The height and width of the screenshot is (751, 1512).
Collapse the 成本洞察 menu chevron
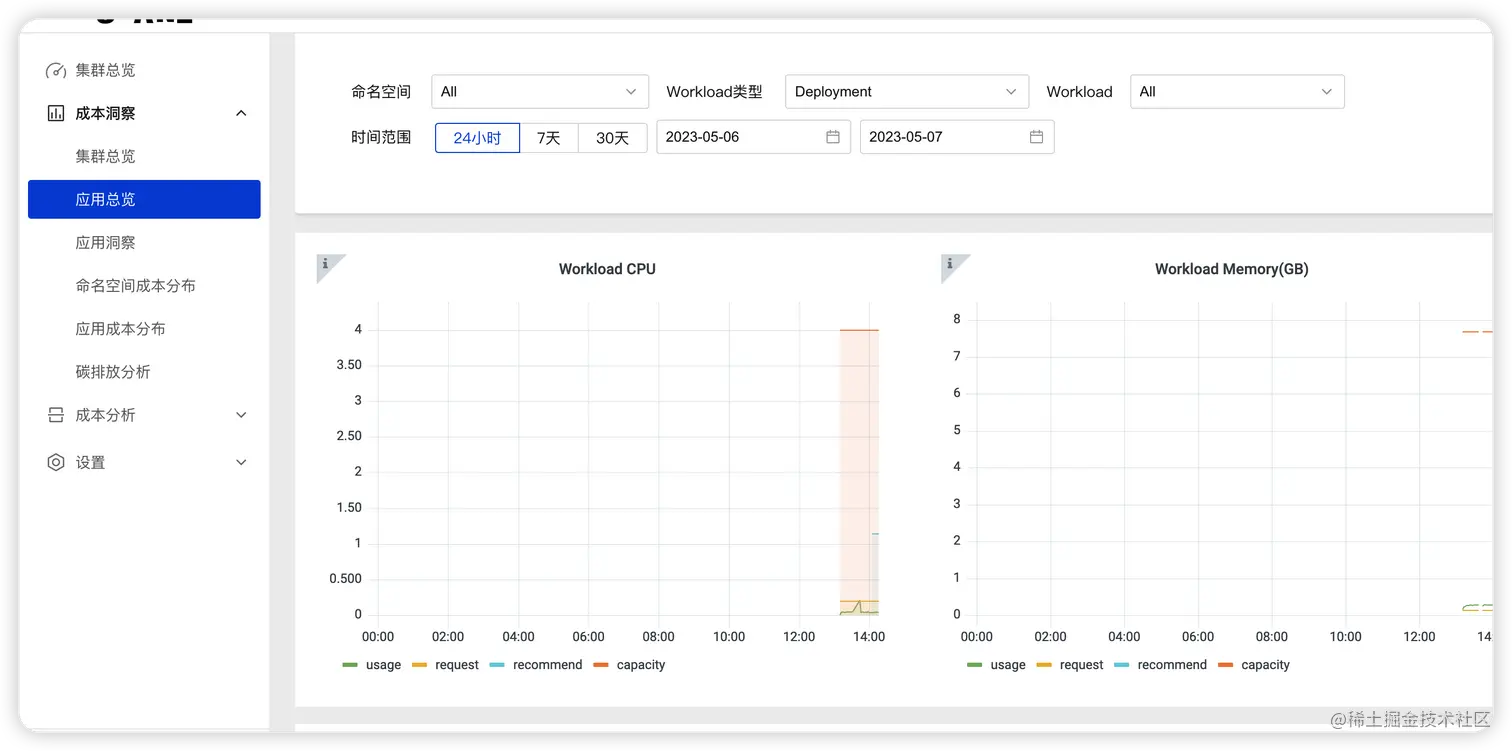[x=241, y=113]
